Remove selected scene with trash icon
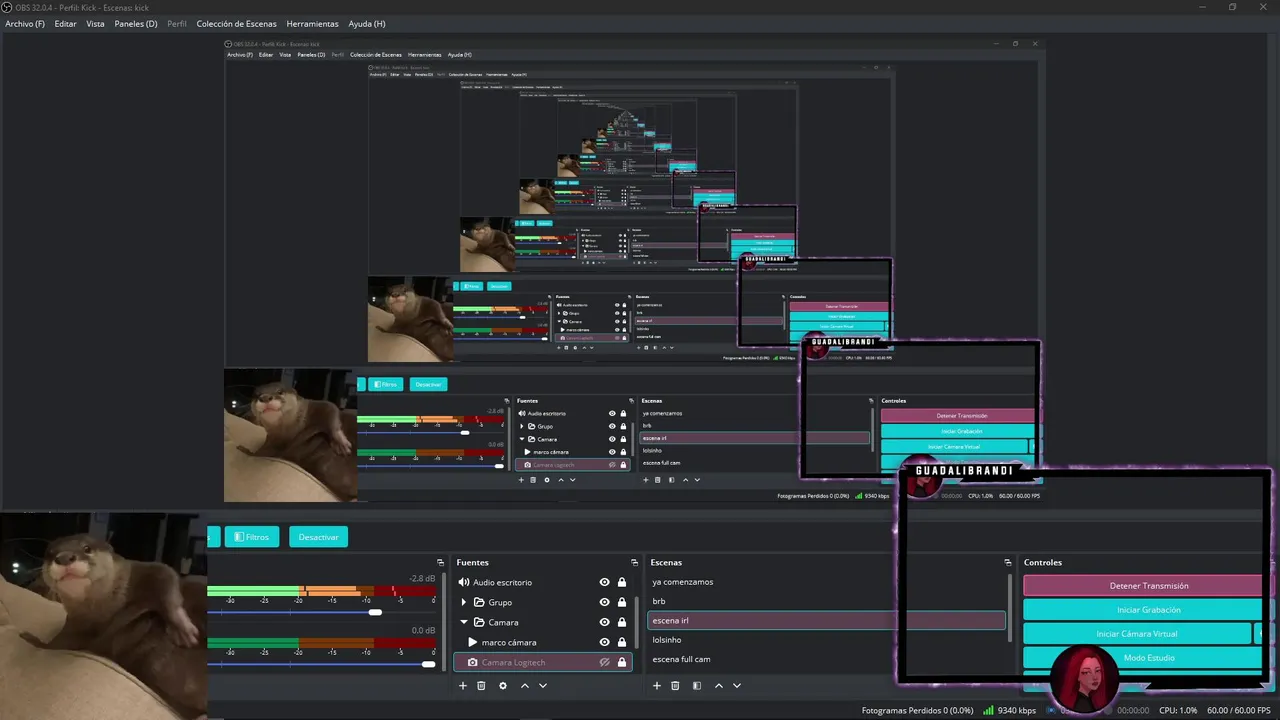This screenshot has width=1280, height=720. (675, 686)
